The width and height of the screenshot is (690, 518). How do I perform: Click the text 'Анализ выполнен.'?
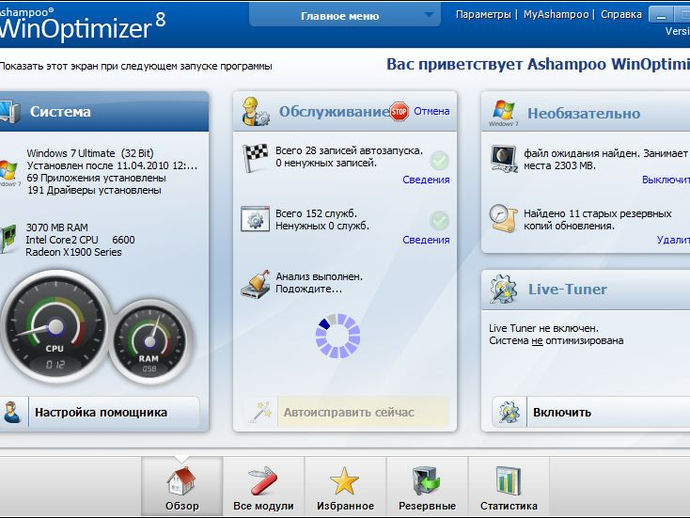coord(319,277)
